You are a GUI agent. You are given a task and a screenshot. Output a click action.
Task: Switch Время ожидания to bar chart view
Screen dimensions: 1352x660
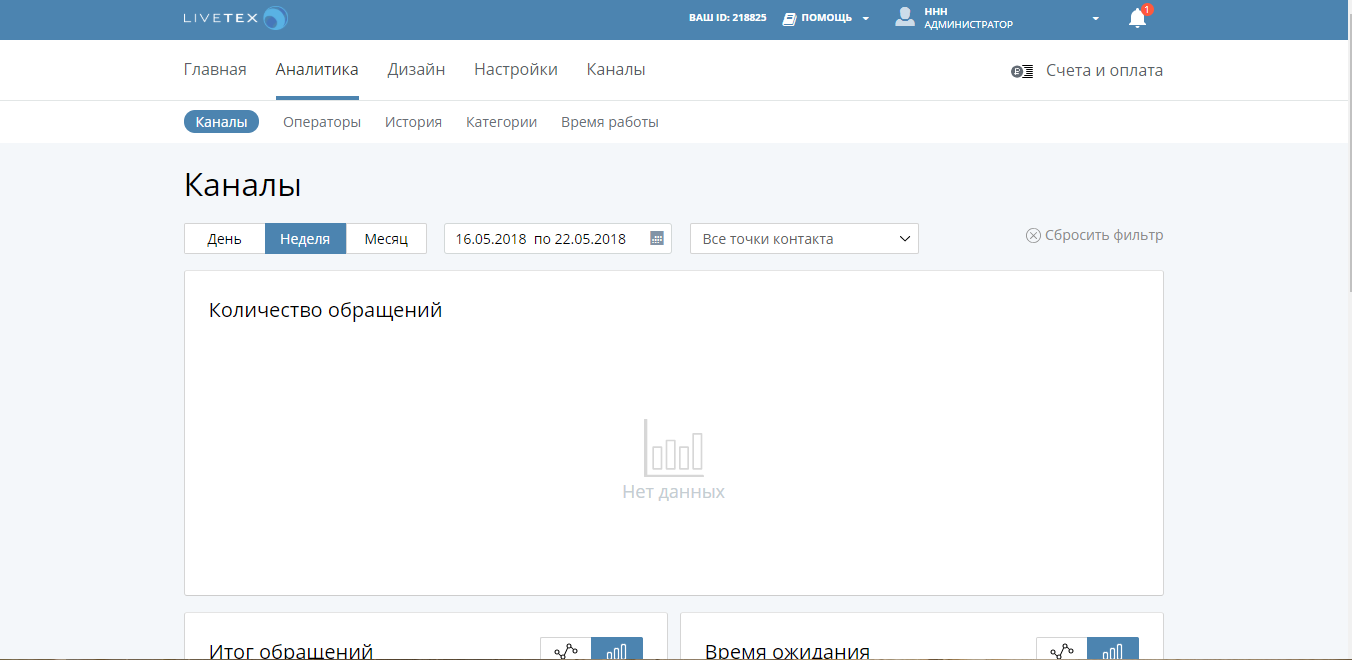[x=1114, y=649]
